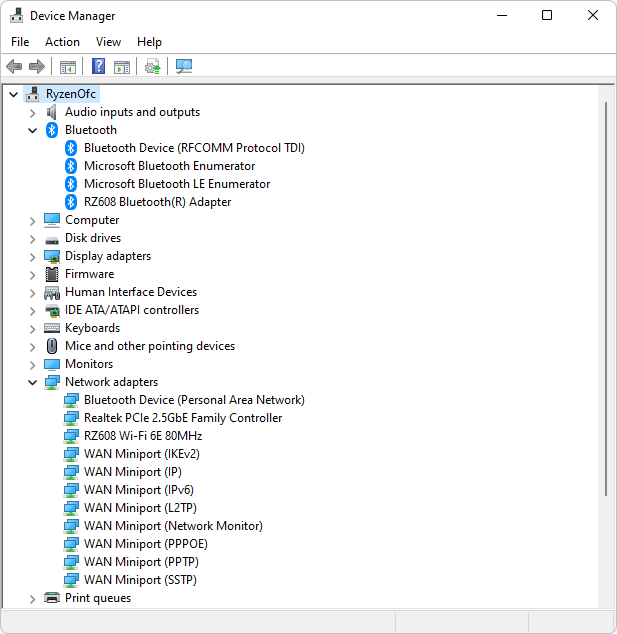Close the Device Manager window

593,15
